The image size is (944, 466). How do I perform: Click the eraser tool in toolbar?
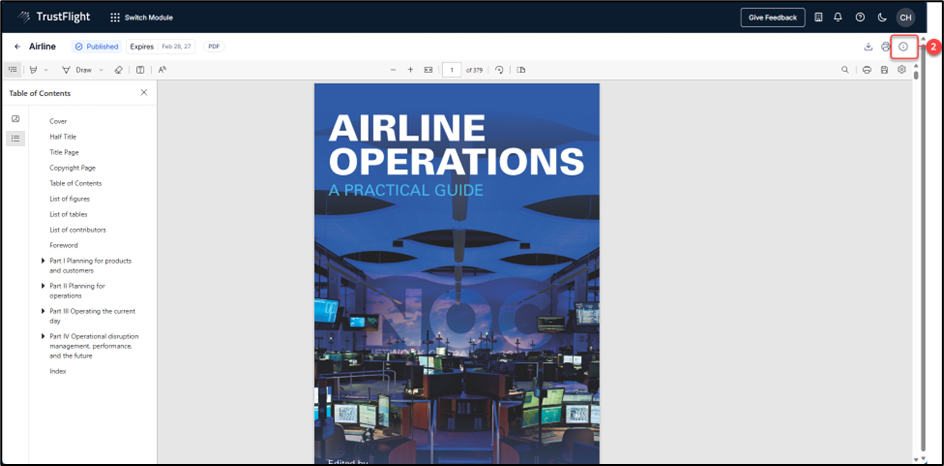(x=118, y=70)
